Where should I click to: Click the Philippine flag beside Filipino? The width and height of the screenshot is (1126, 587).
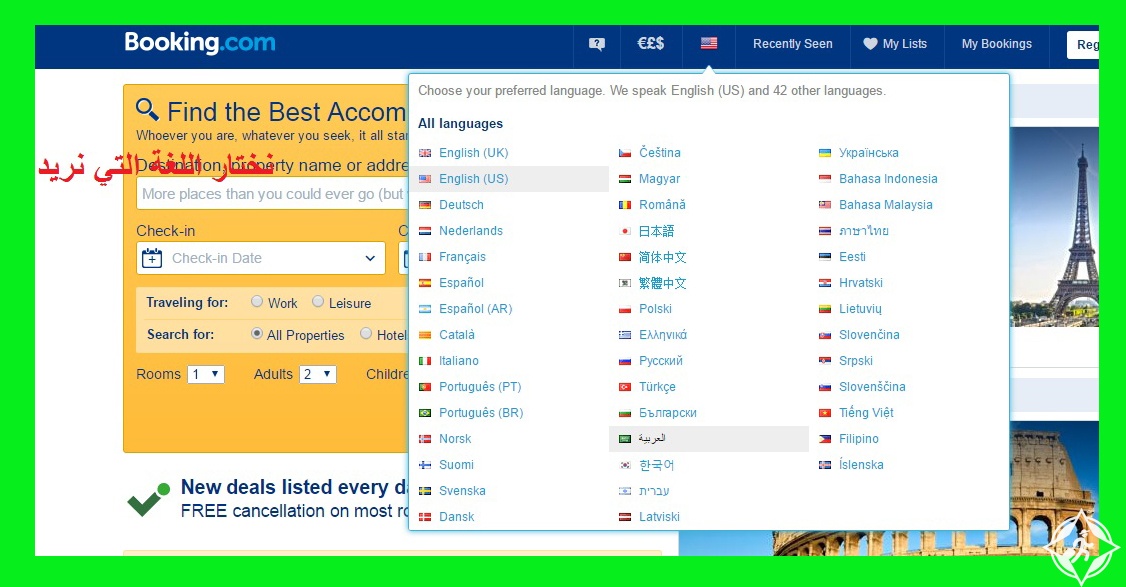[825, 439]
